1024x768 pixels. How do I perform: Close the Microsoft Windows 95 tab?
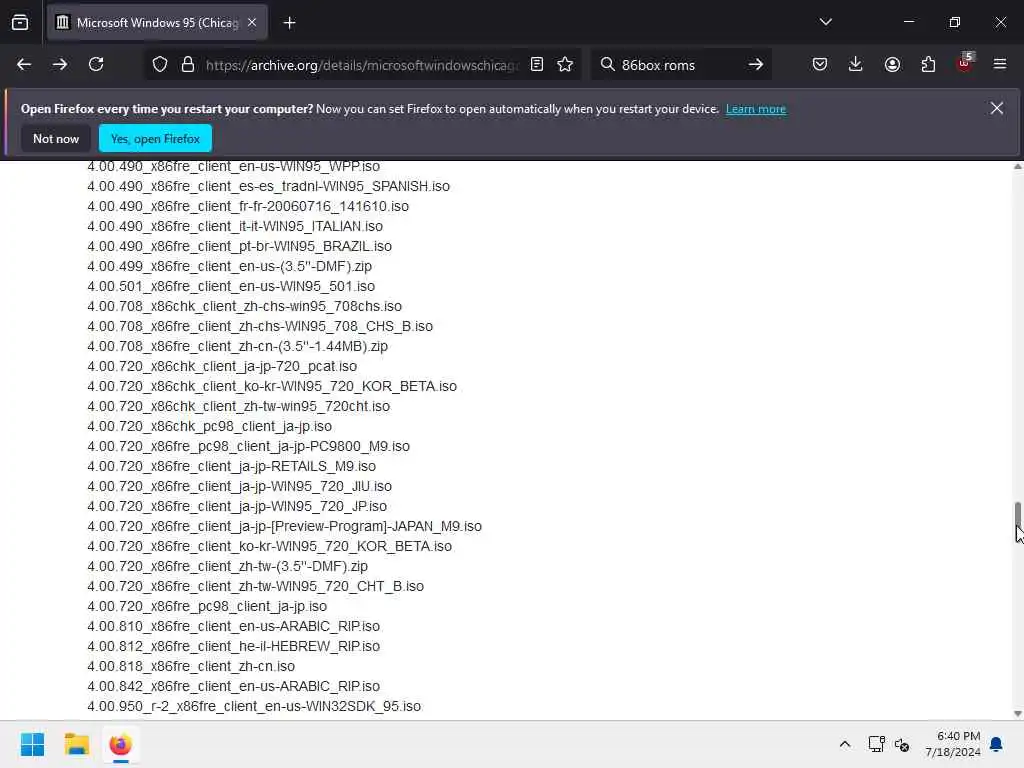(252, 23)
